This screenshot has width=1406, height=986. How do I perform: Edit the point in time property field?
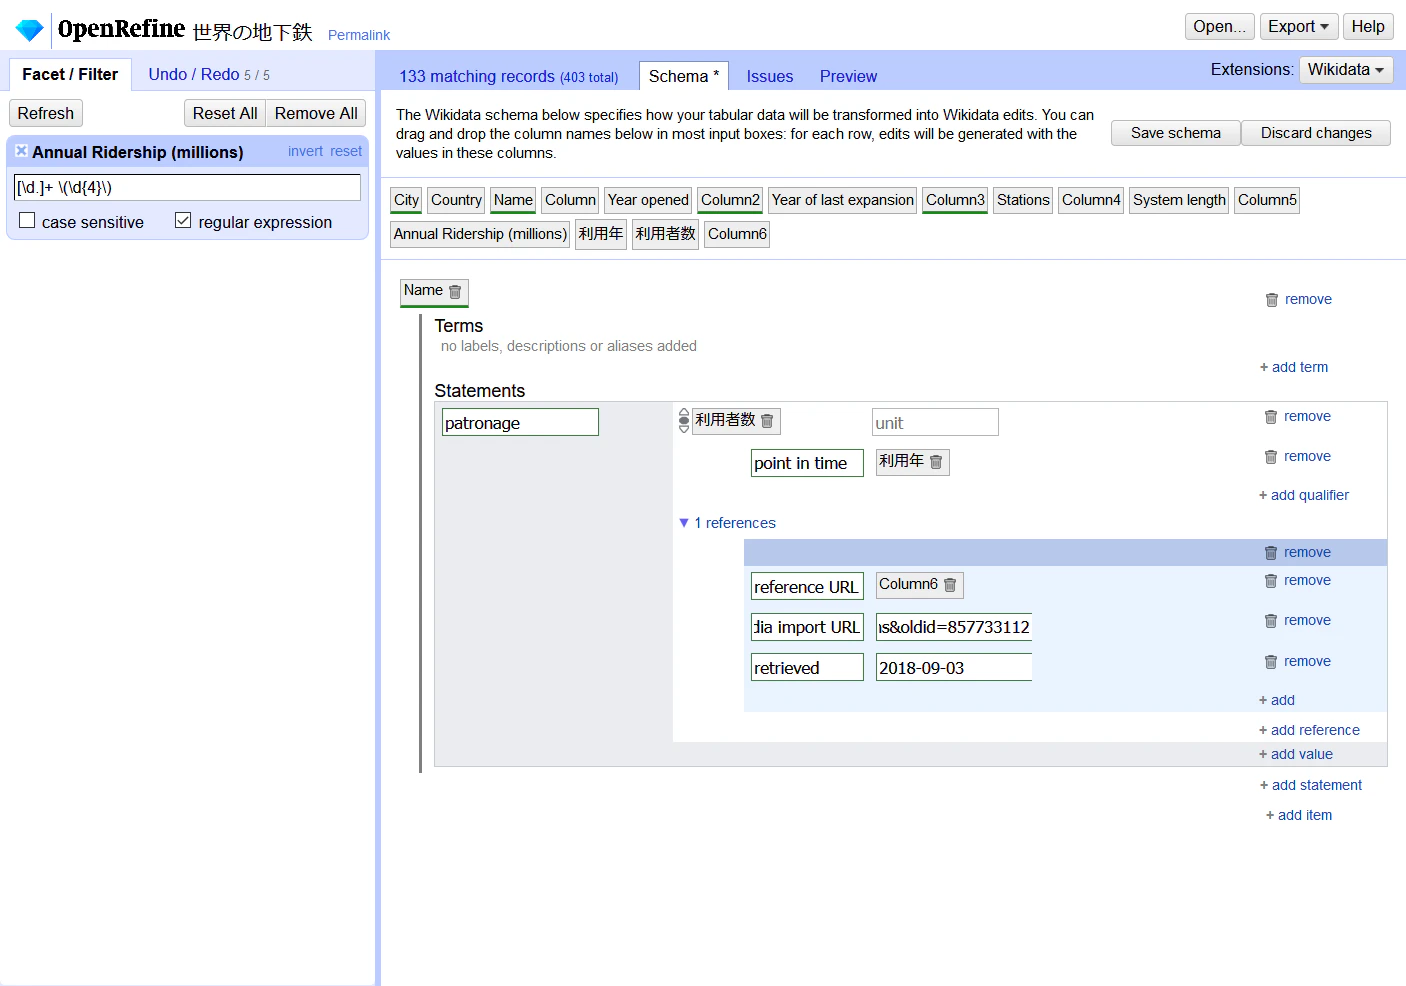[807, 463]
